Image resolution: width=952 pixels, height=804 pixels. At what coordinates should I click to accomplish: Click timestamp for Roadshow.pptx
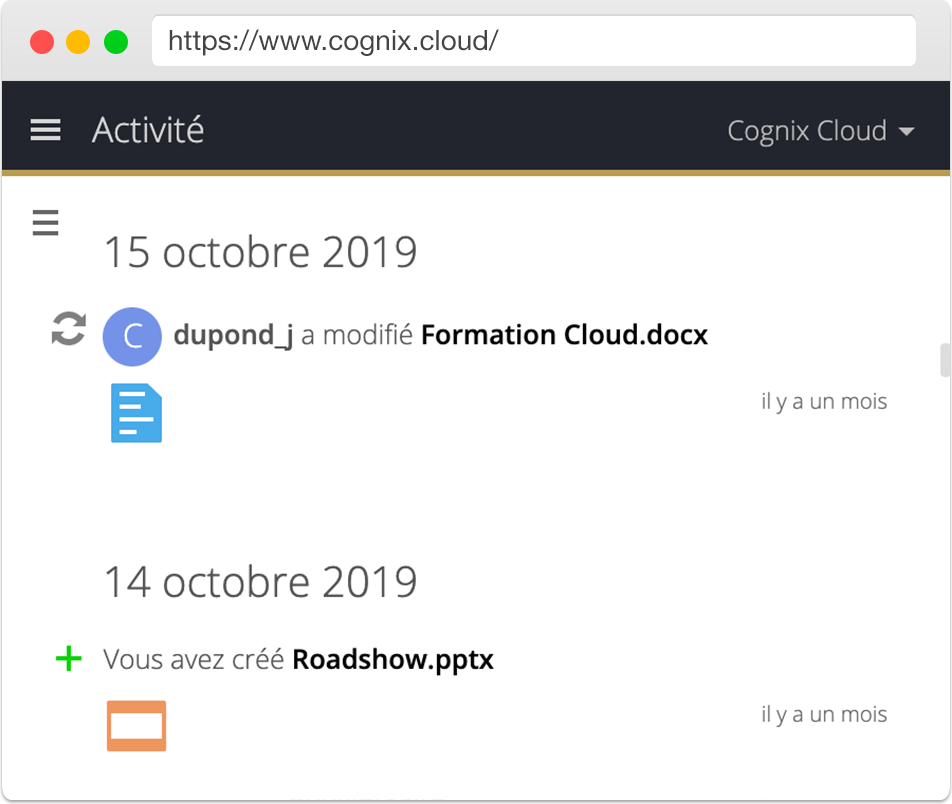coord(824,715)
